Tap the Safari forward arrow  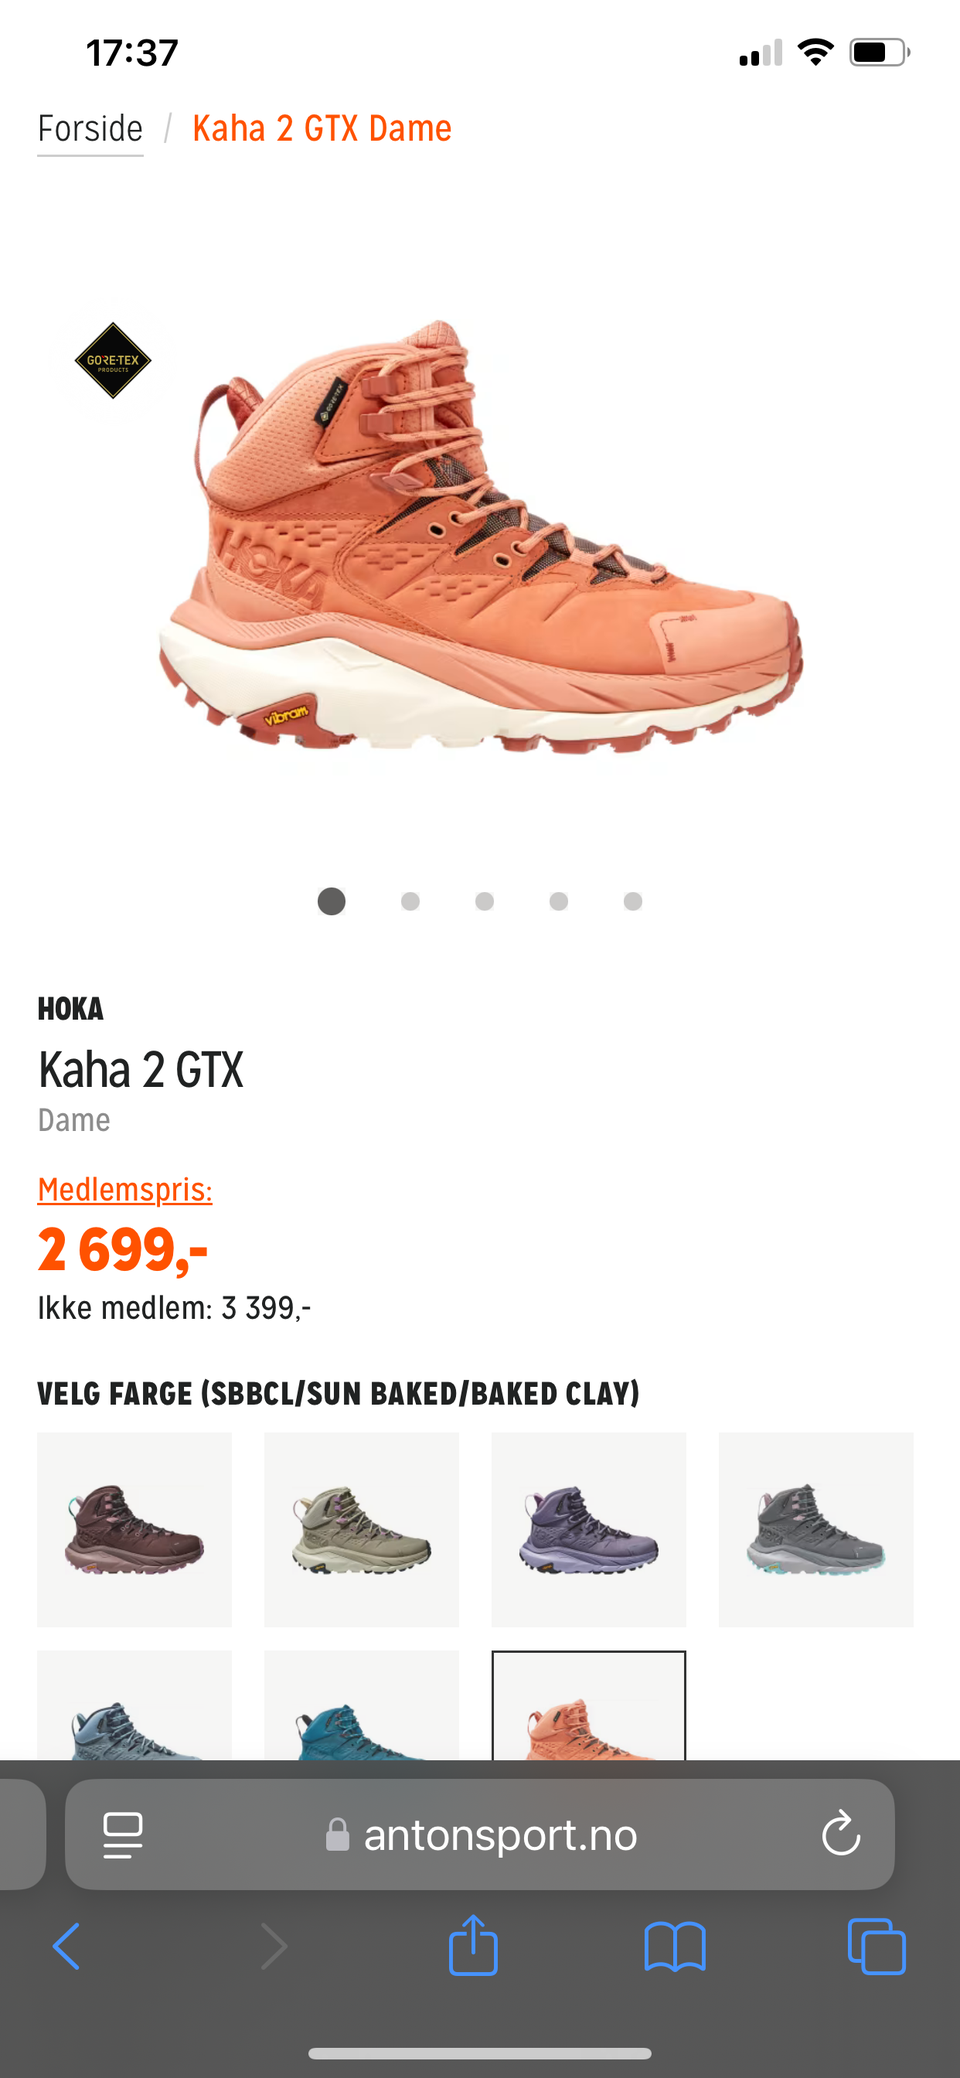273,1946
